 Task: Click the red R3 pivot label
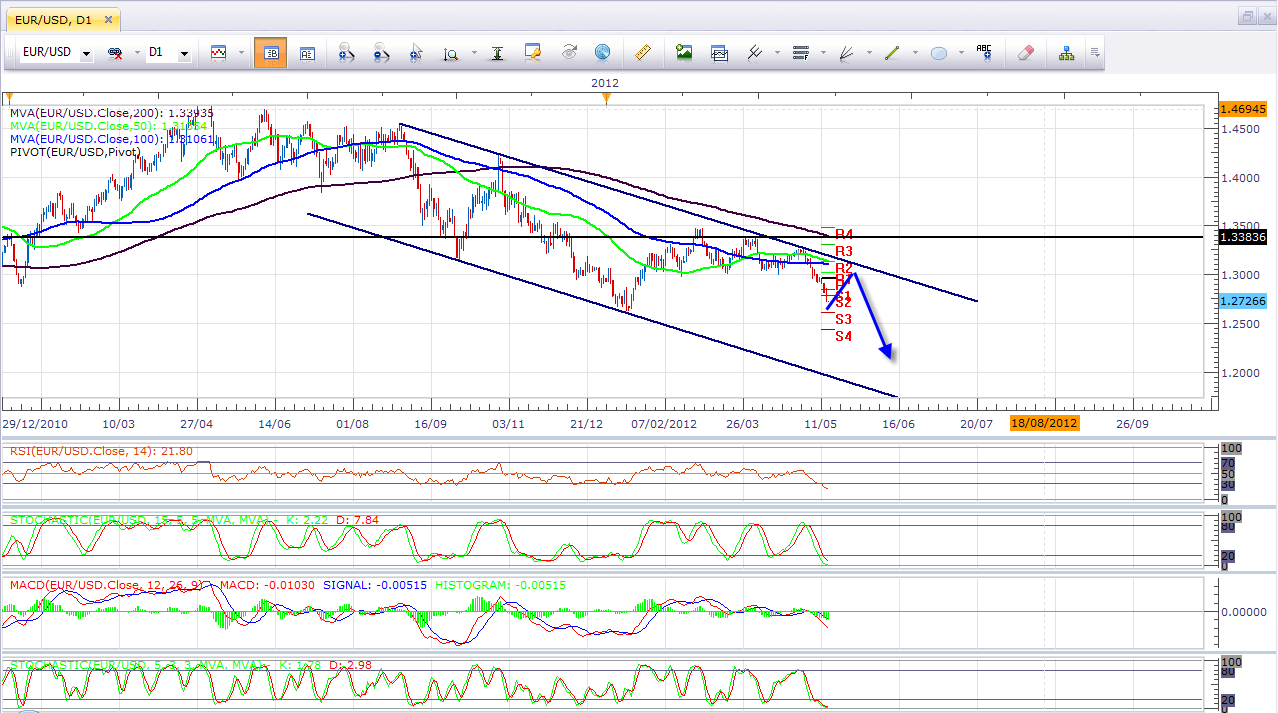(844, 250)
